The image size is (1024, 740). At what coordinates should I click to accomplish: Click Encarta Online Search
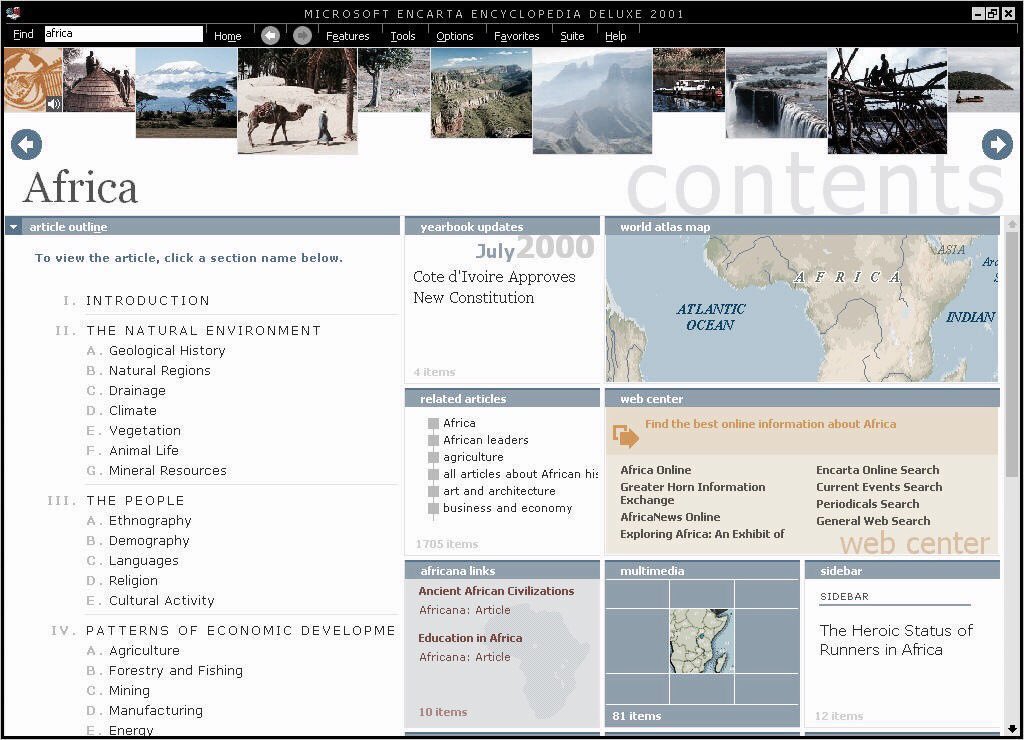tap(878, 470)
